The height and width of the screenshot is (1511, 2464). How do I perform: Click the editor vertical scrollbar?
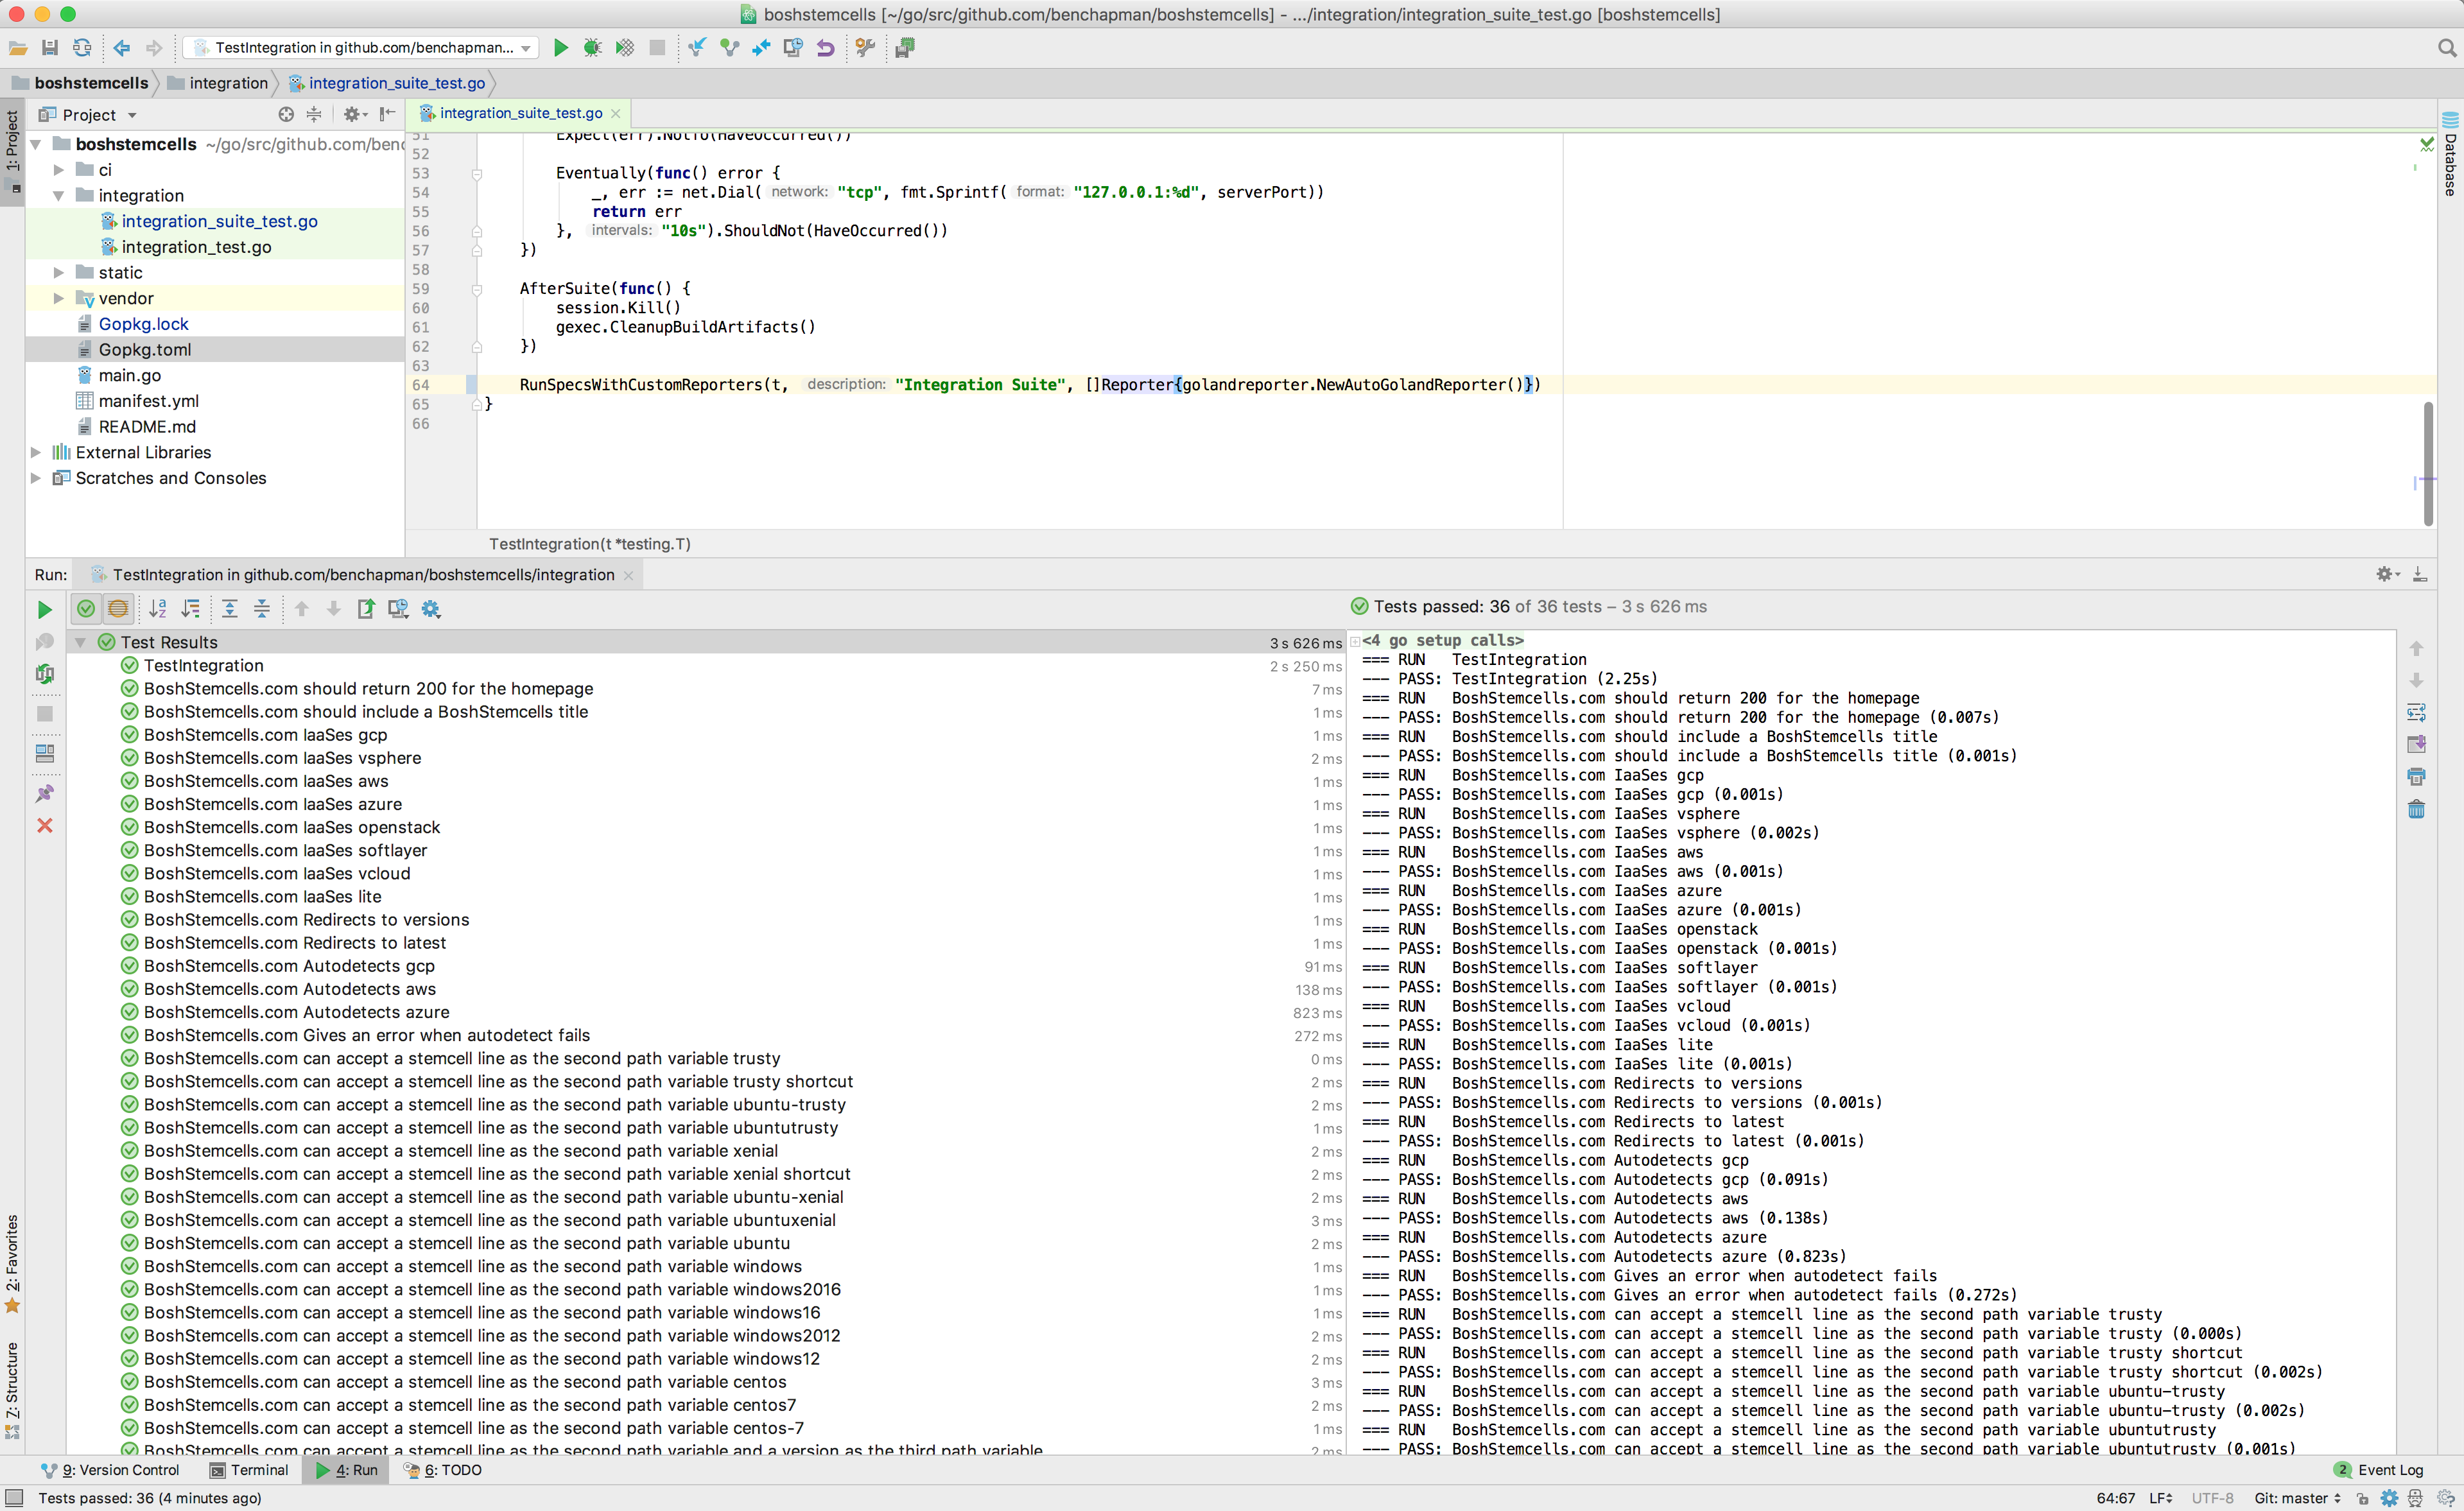click(x=2428, y=464)
